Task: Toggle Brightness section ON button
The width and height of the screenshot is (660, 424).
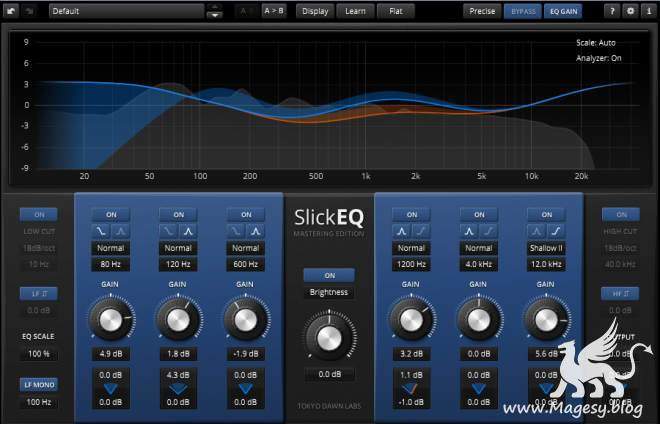Action: tap(330, 275)
